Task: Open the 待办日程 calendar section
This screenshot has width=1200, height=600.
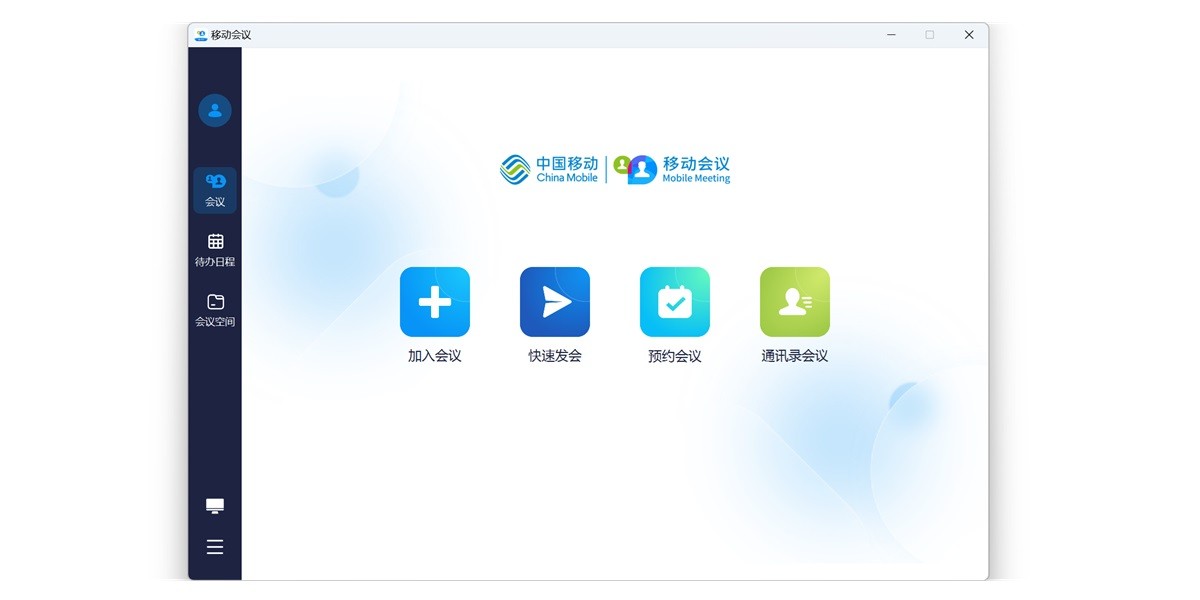Action: [215, 250]
